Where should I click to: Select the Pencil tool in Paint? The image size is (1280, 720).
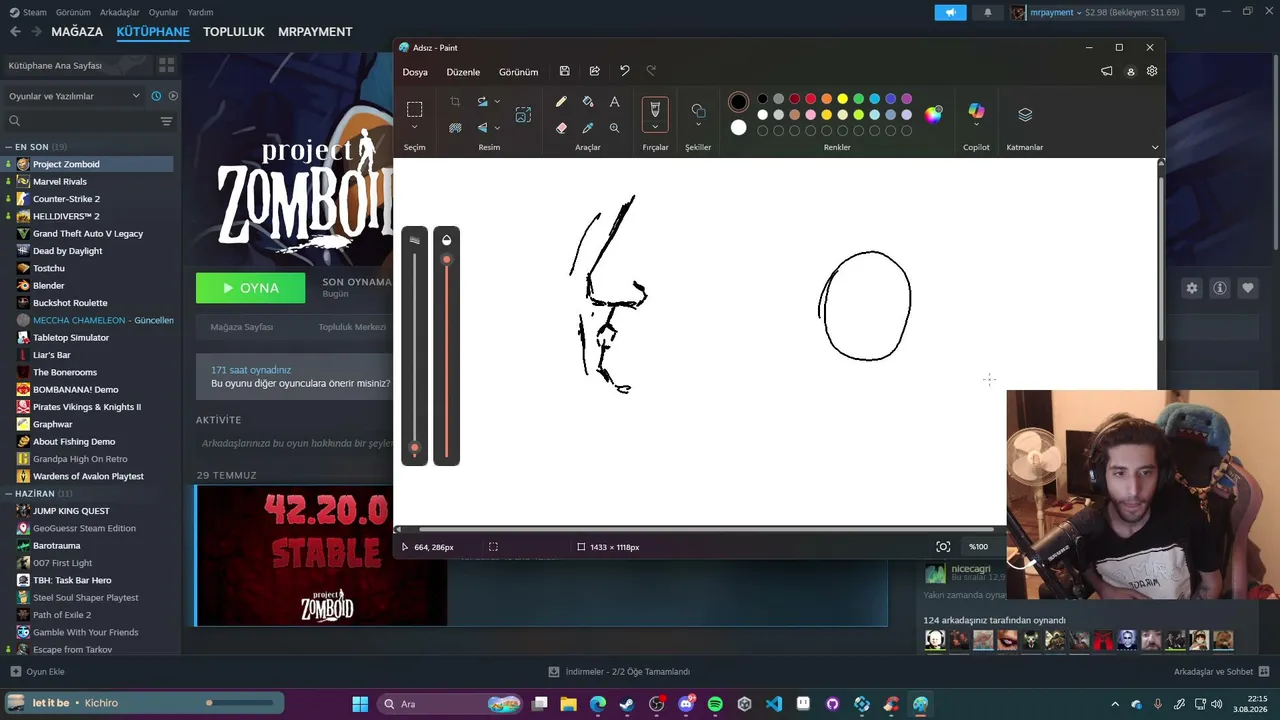[x=561, y=102]
